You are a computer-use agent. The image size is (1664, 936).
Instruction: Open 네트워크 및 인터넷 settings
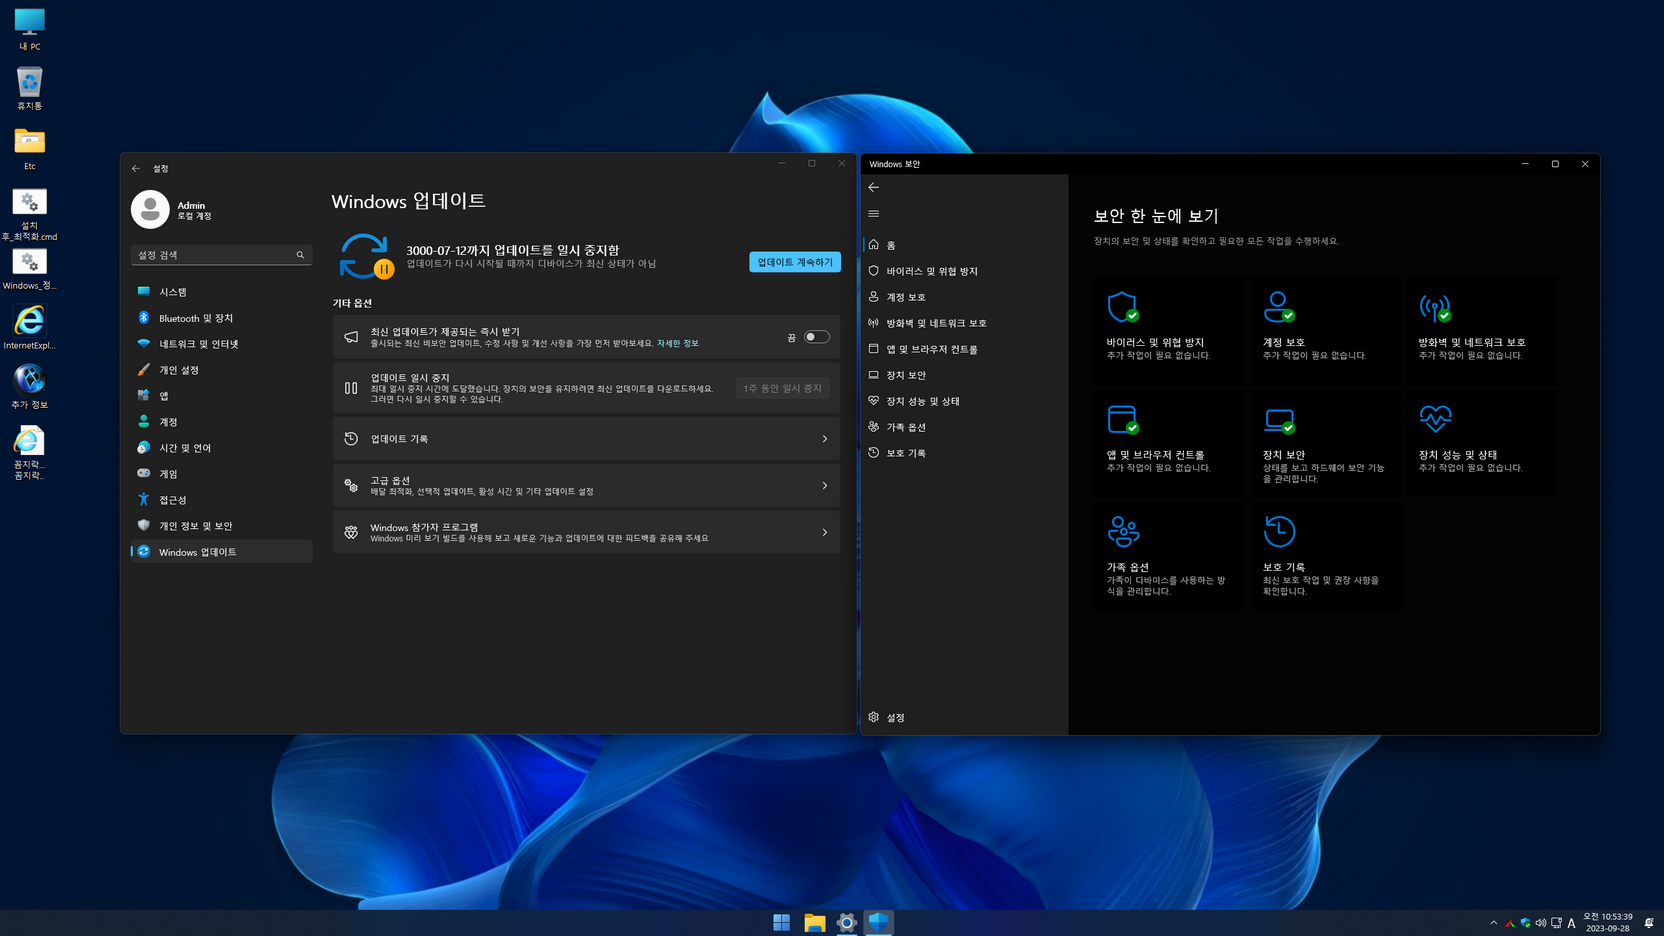tap(221, 344)
